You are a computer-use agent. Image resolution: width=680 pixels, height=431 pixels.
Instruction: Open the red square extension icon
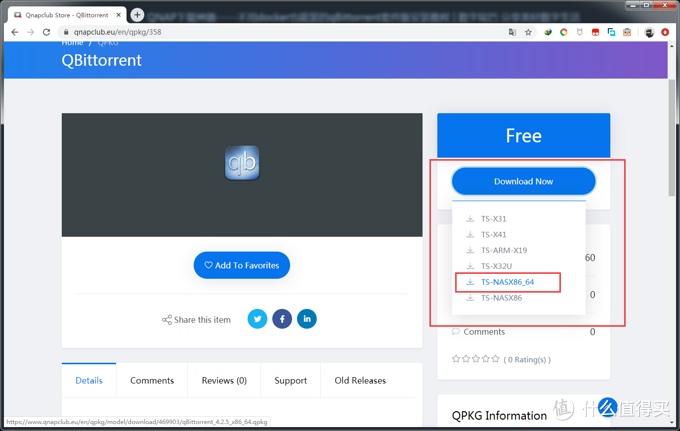point(595,32)
